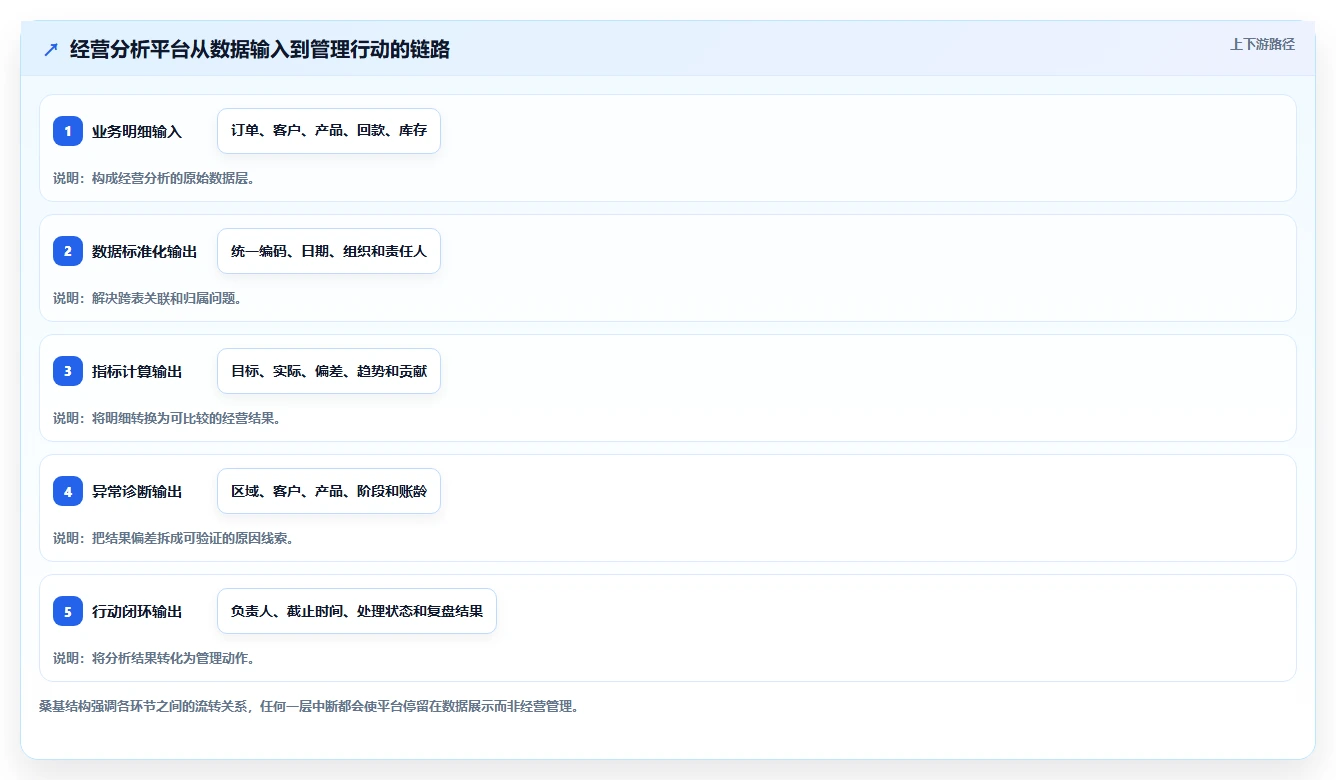This screenshot has width=1336, height=780.
Task: Click the 异常诊断输出 step label
Action: [137, 491]
